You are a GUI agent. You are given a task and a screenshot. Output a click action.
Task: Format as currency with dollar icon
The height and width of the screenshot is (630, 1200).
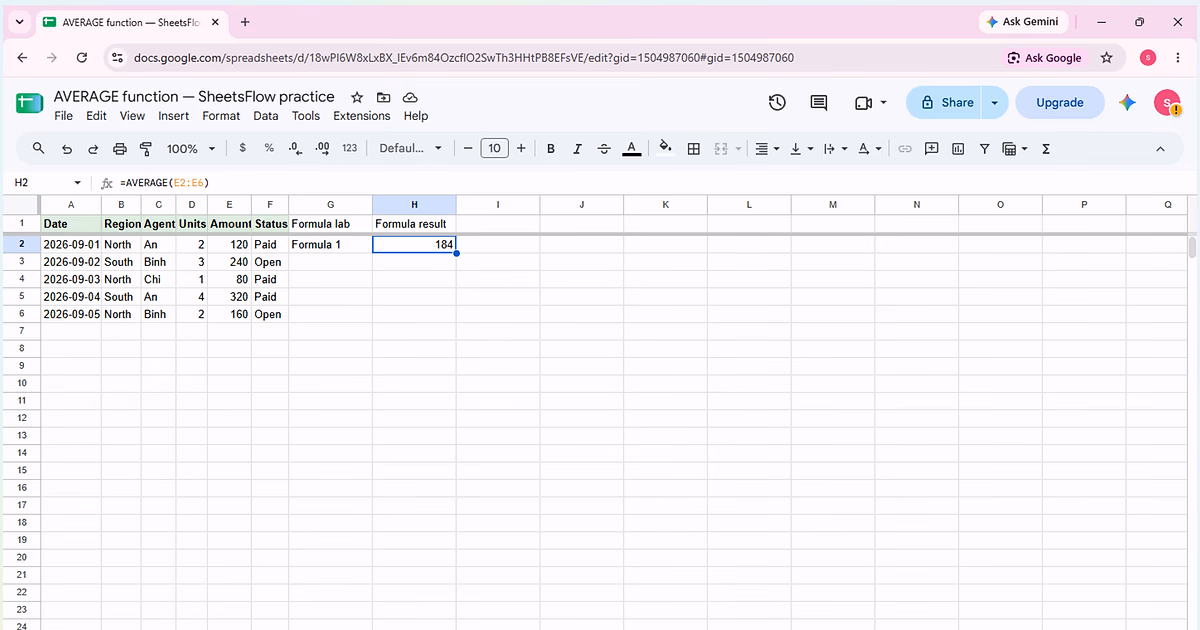[243, 148]
